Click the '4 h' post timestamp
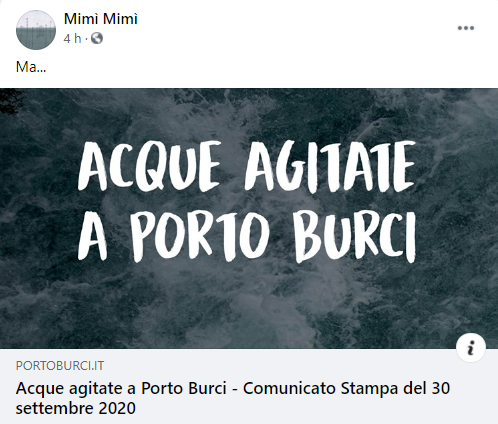Viewport: 498px width, 424px height. 72,39
